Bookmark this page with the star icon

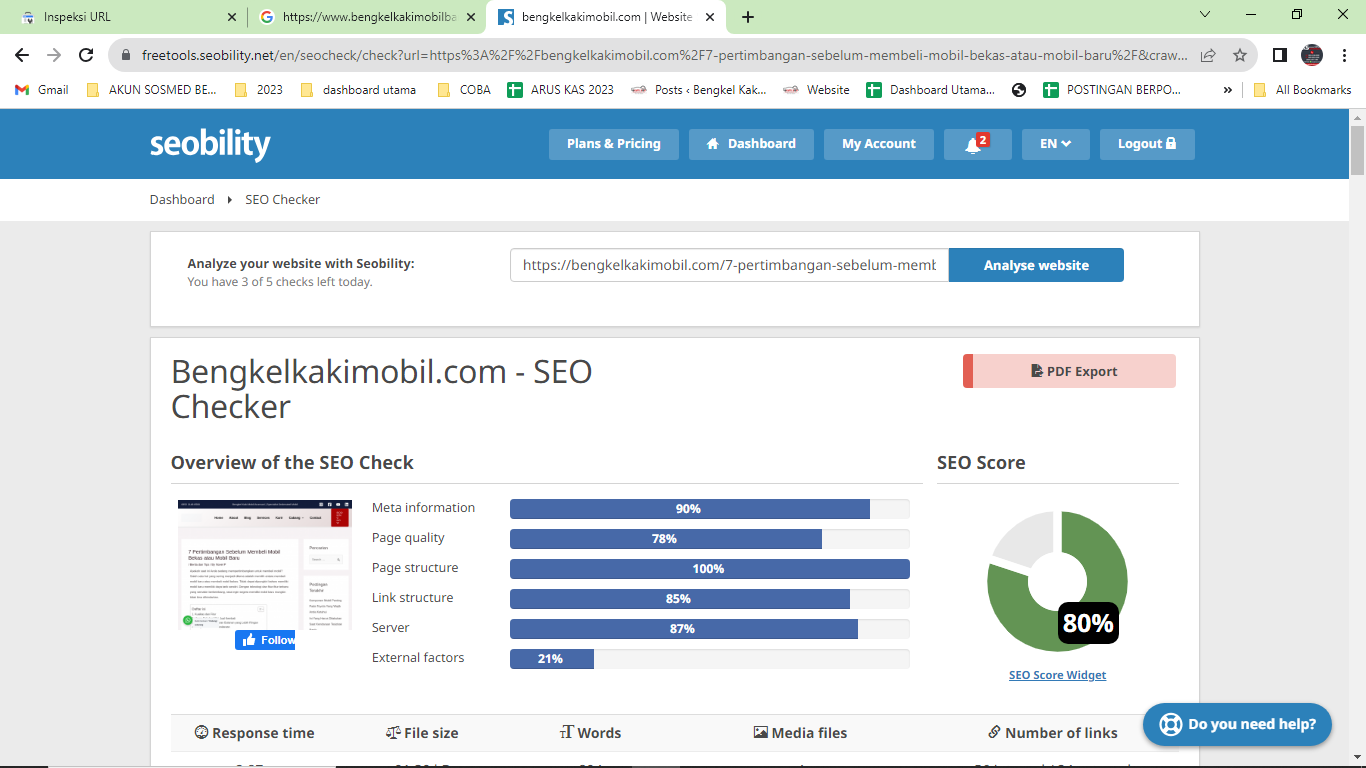click(1240, 55)
